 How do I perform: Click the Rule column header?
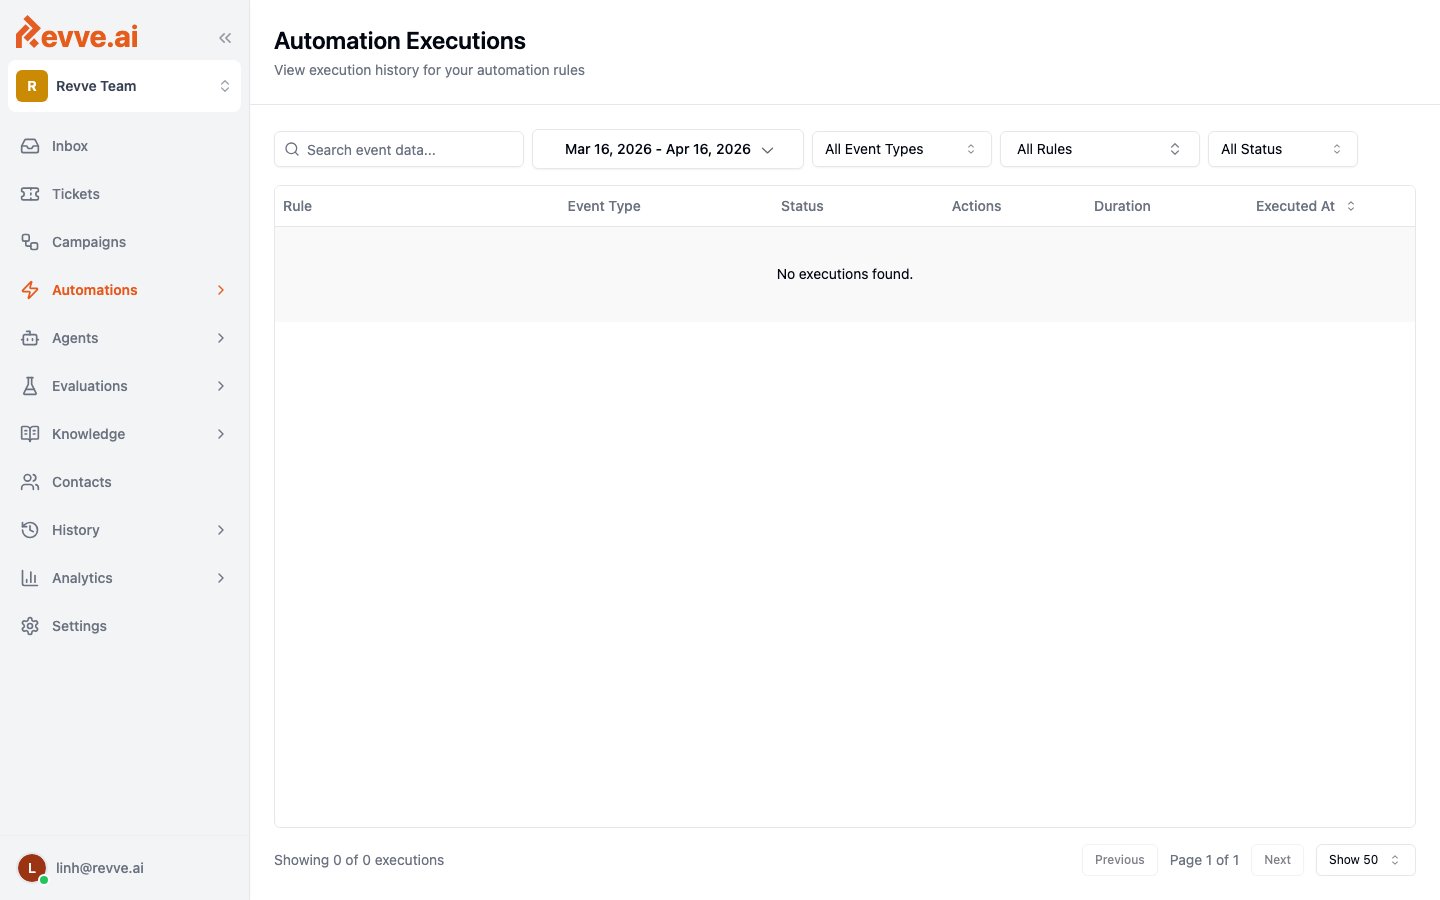click(x=297, y=206)
